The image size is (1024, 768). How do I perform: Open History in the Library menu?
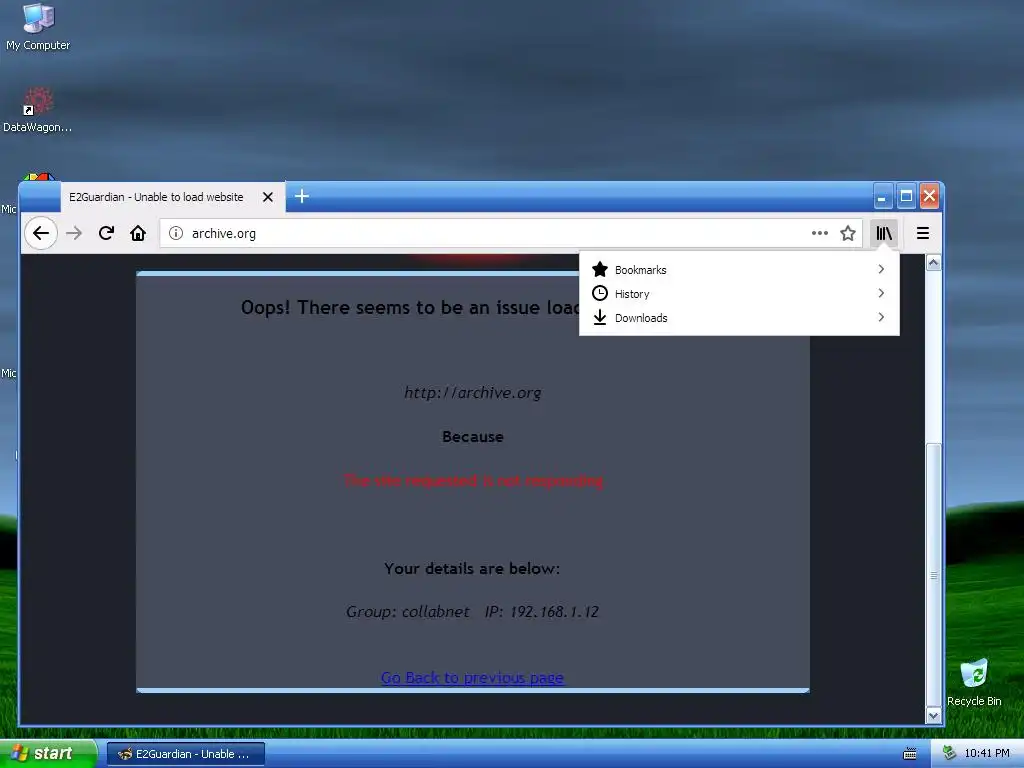[x=739, y=294]
